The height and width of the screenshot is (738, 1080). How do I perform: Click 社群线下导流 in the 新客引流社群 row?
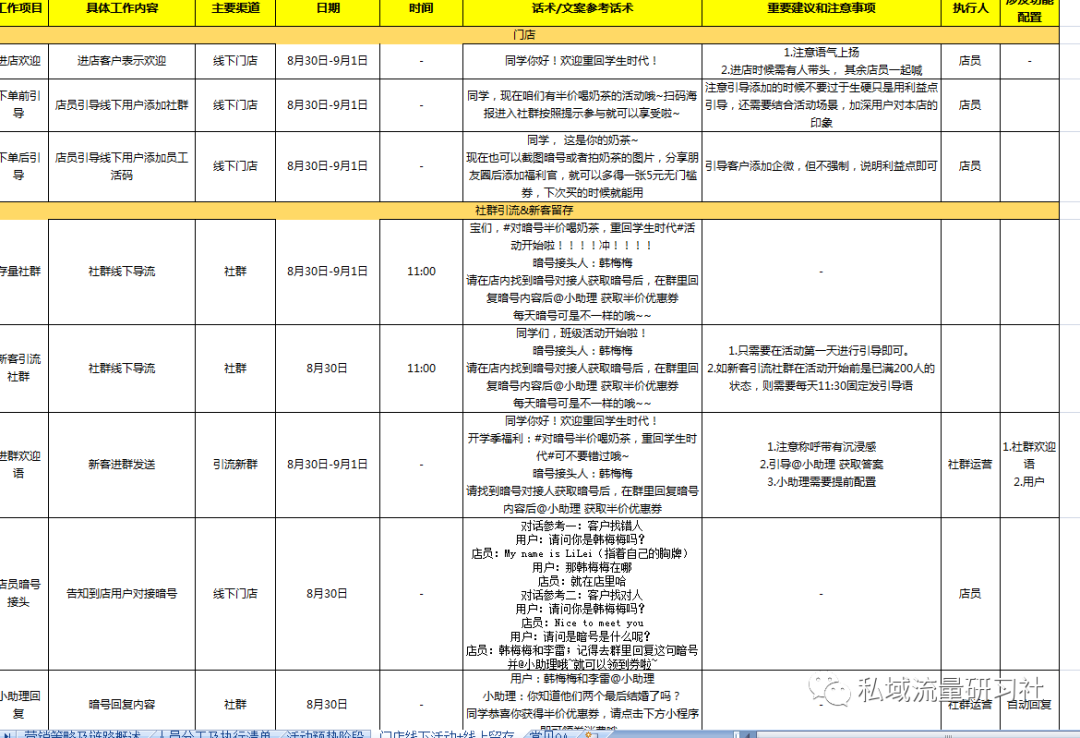(122, 369)
